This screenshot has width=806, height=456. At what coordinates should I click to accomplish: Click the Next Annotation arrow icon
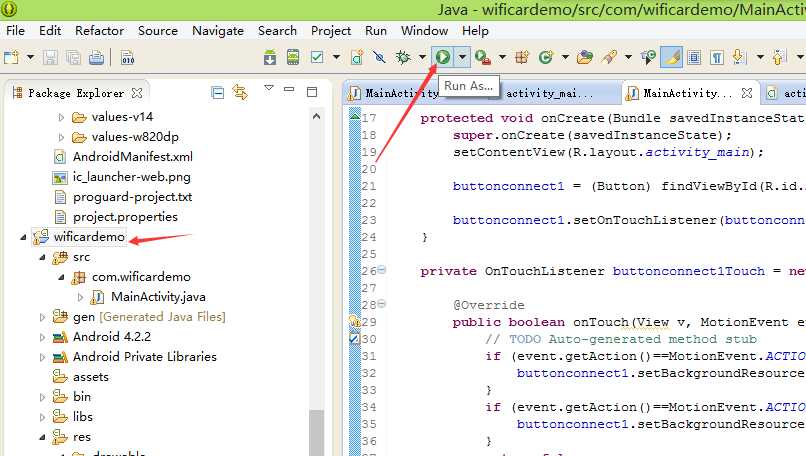tap(739, 57)
